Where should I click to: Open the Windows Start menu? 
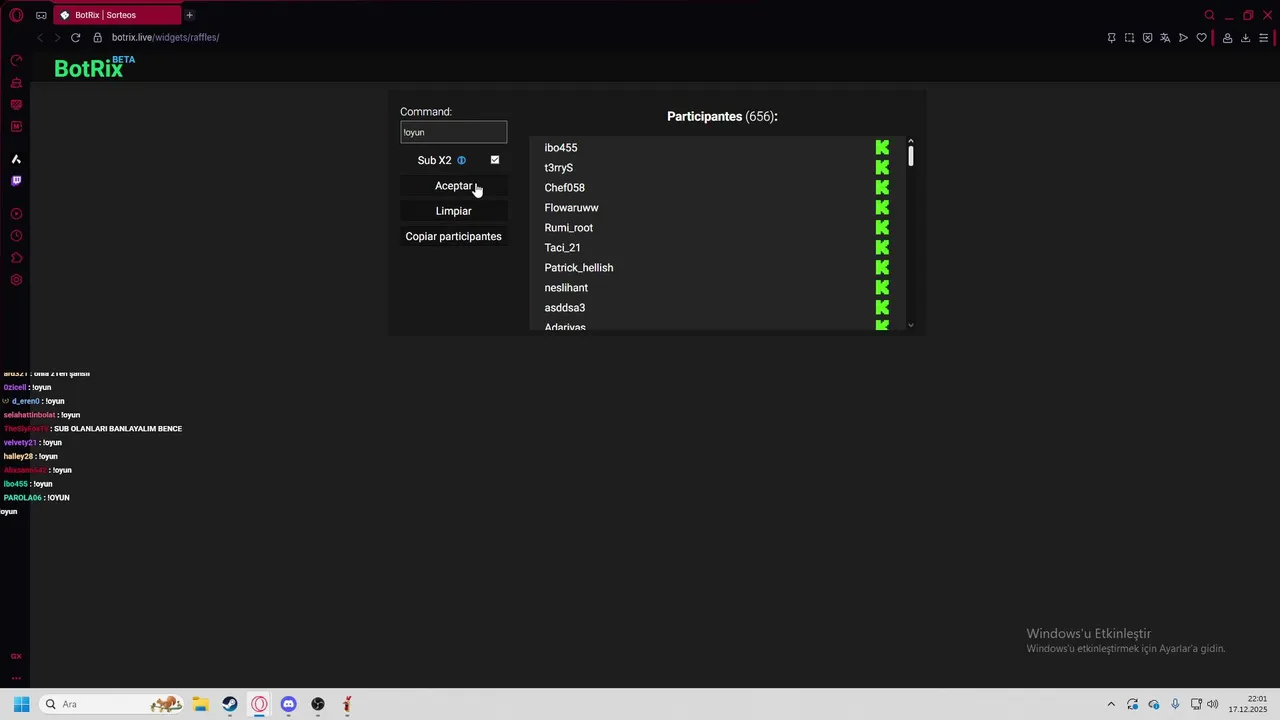coord(21,704)
